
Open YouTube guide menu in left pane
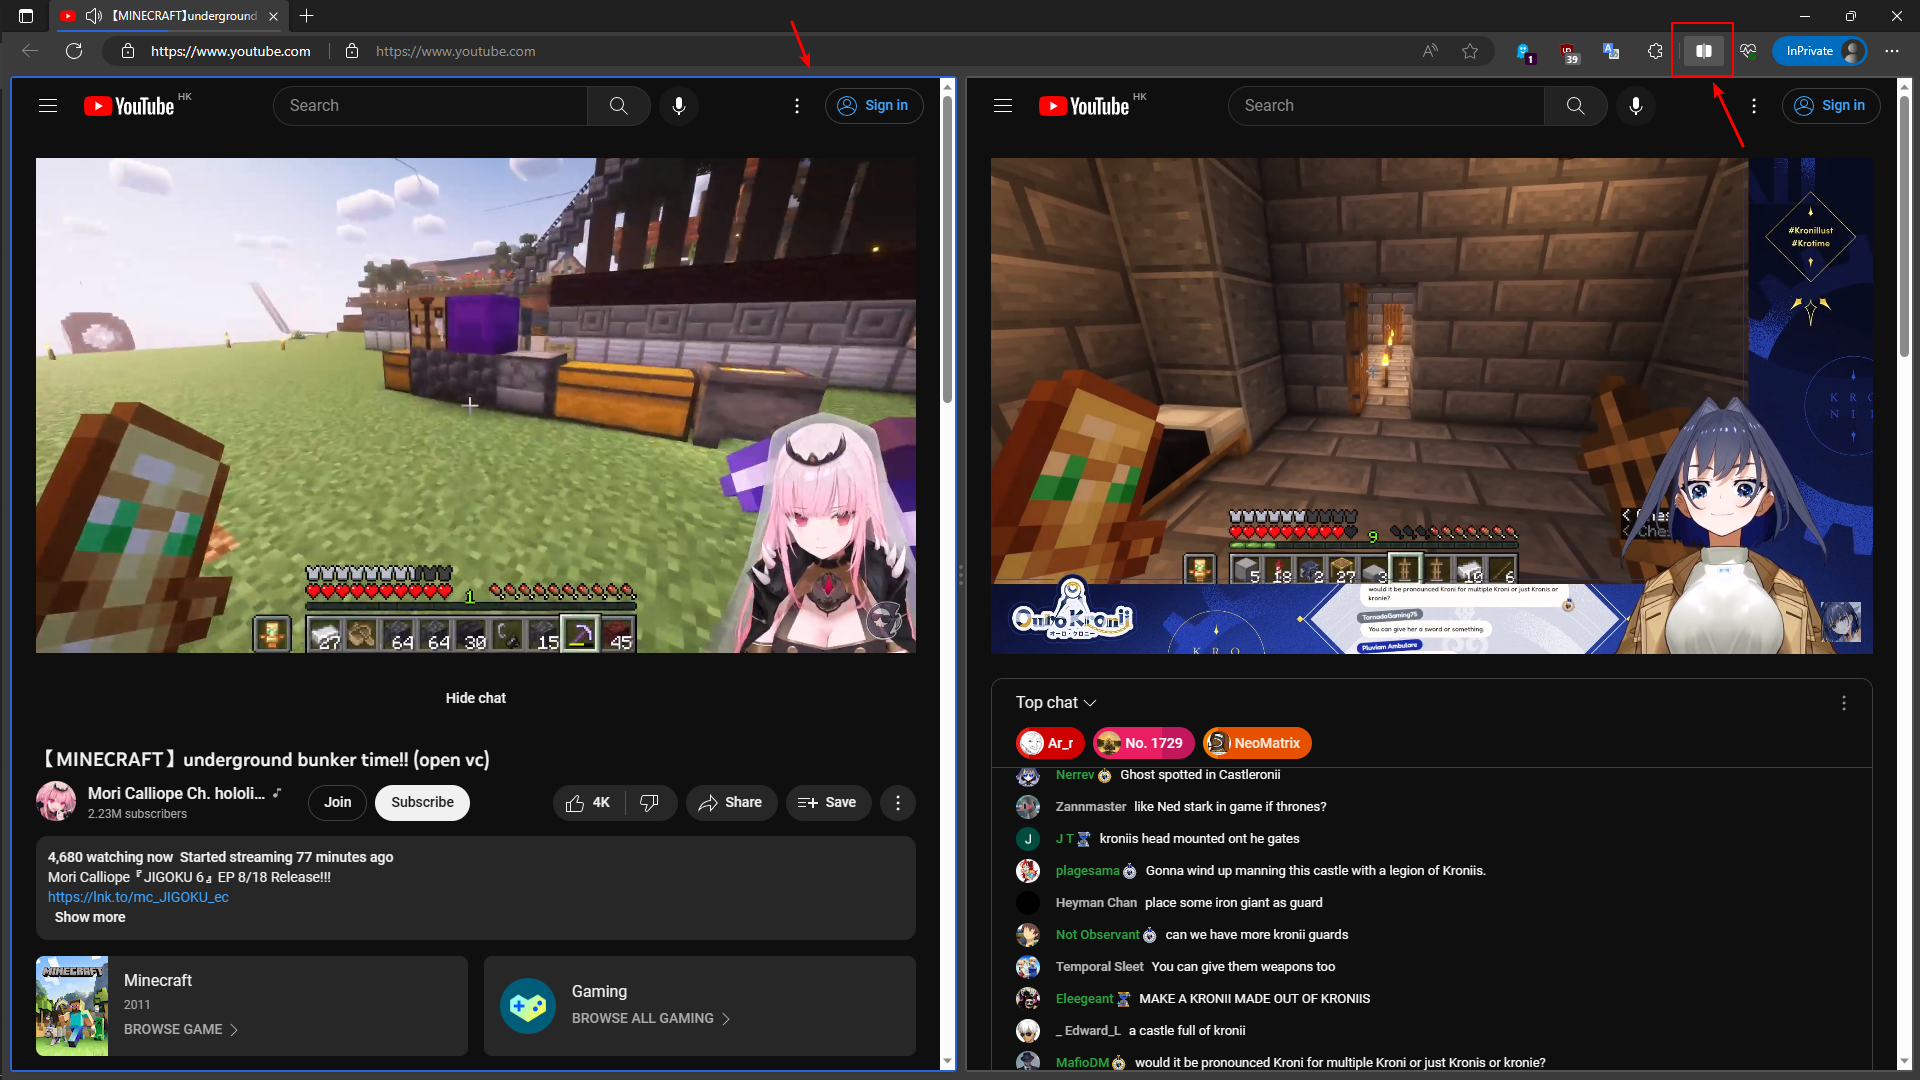coord(48,106)
